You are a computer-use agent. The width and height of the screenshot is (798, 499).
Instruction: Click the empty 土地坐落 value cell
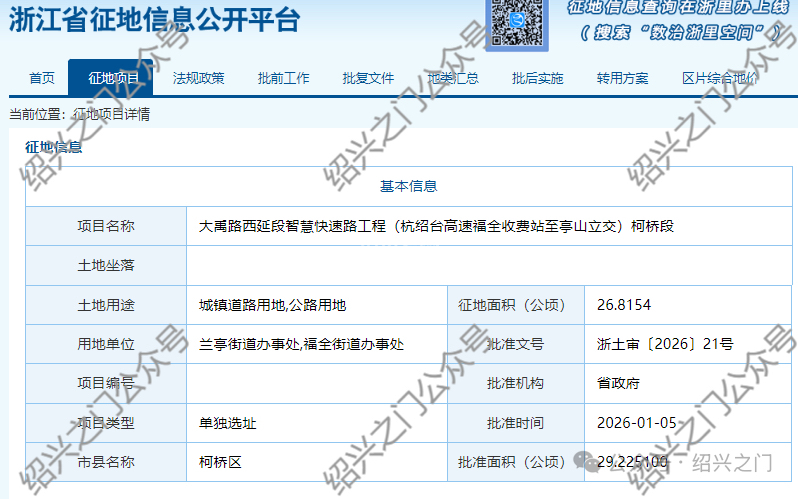click(x=490, y=266)
